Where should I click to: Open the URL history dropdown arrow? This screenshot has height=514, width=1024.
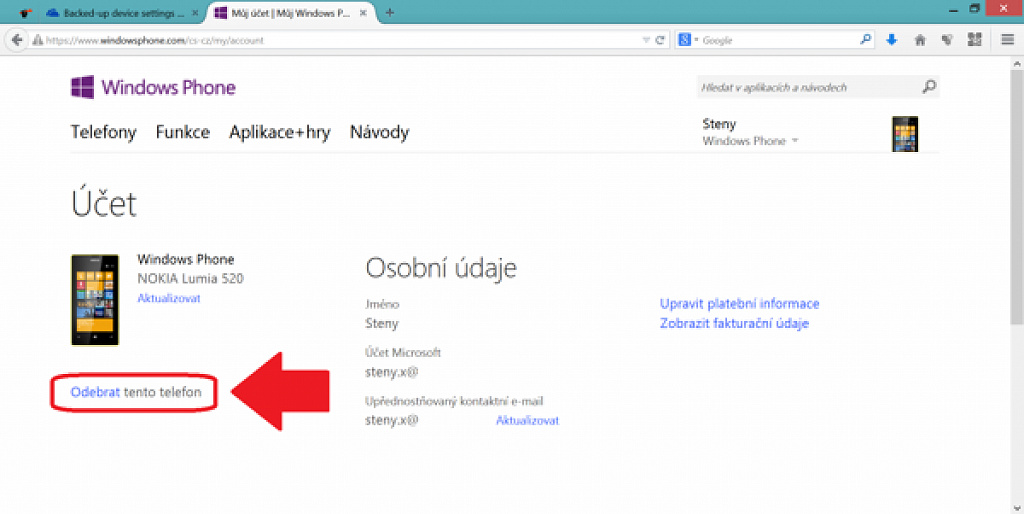(x=646, y=40)
